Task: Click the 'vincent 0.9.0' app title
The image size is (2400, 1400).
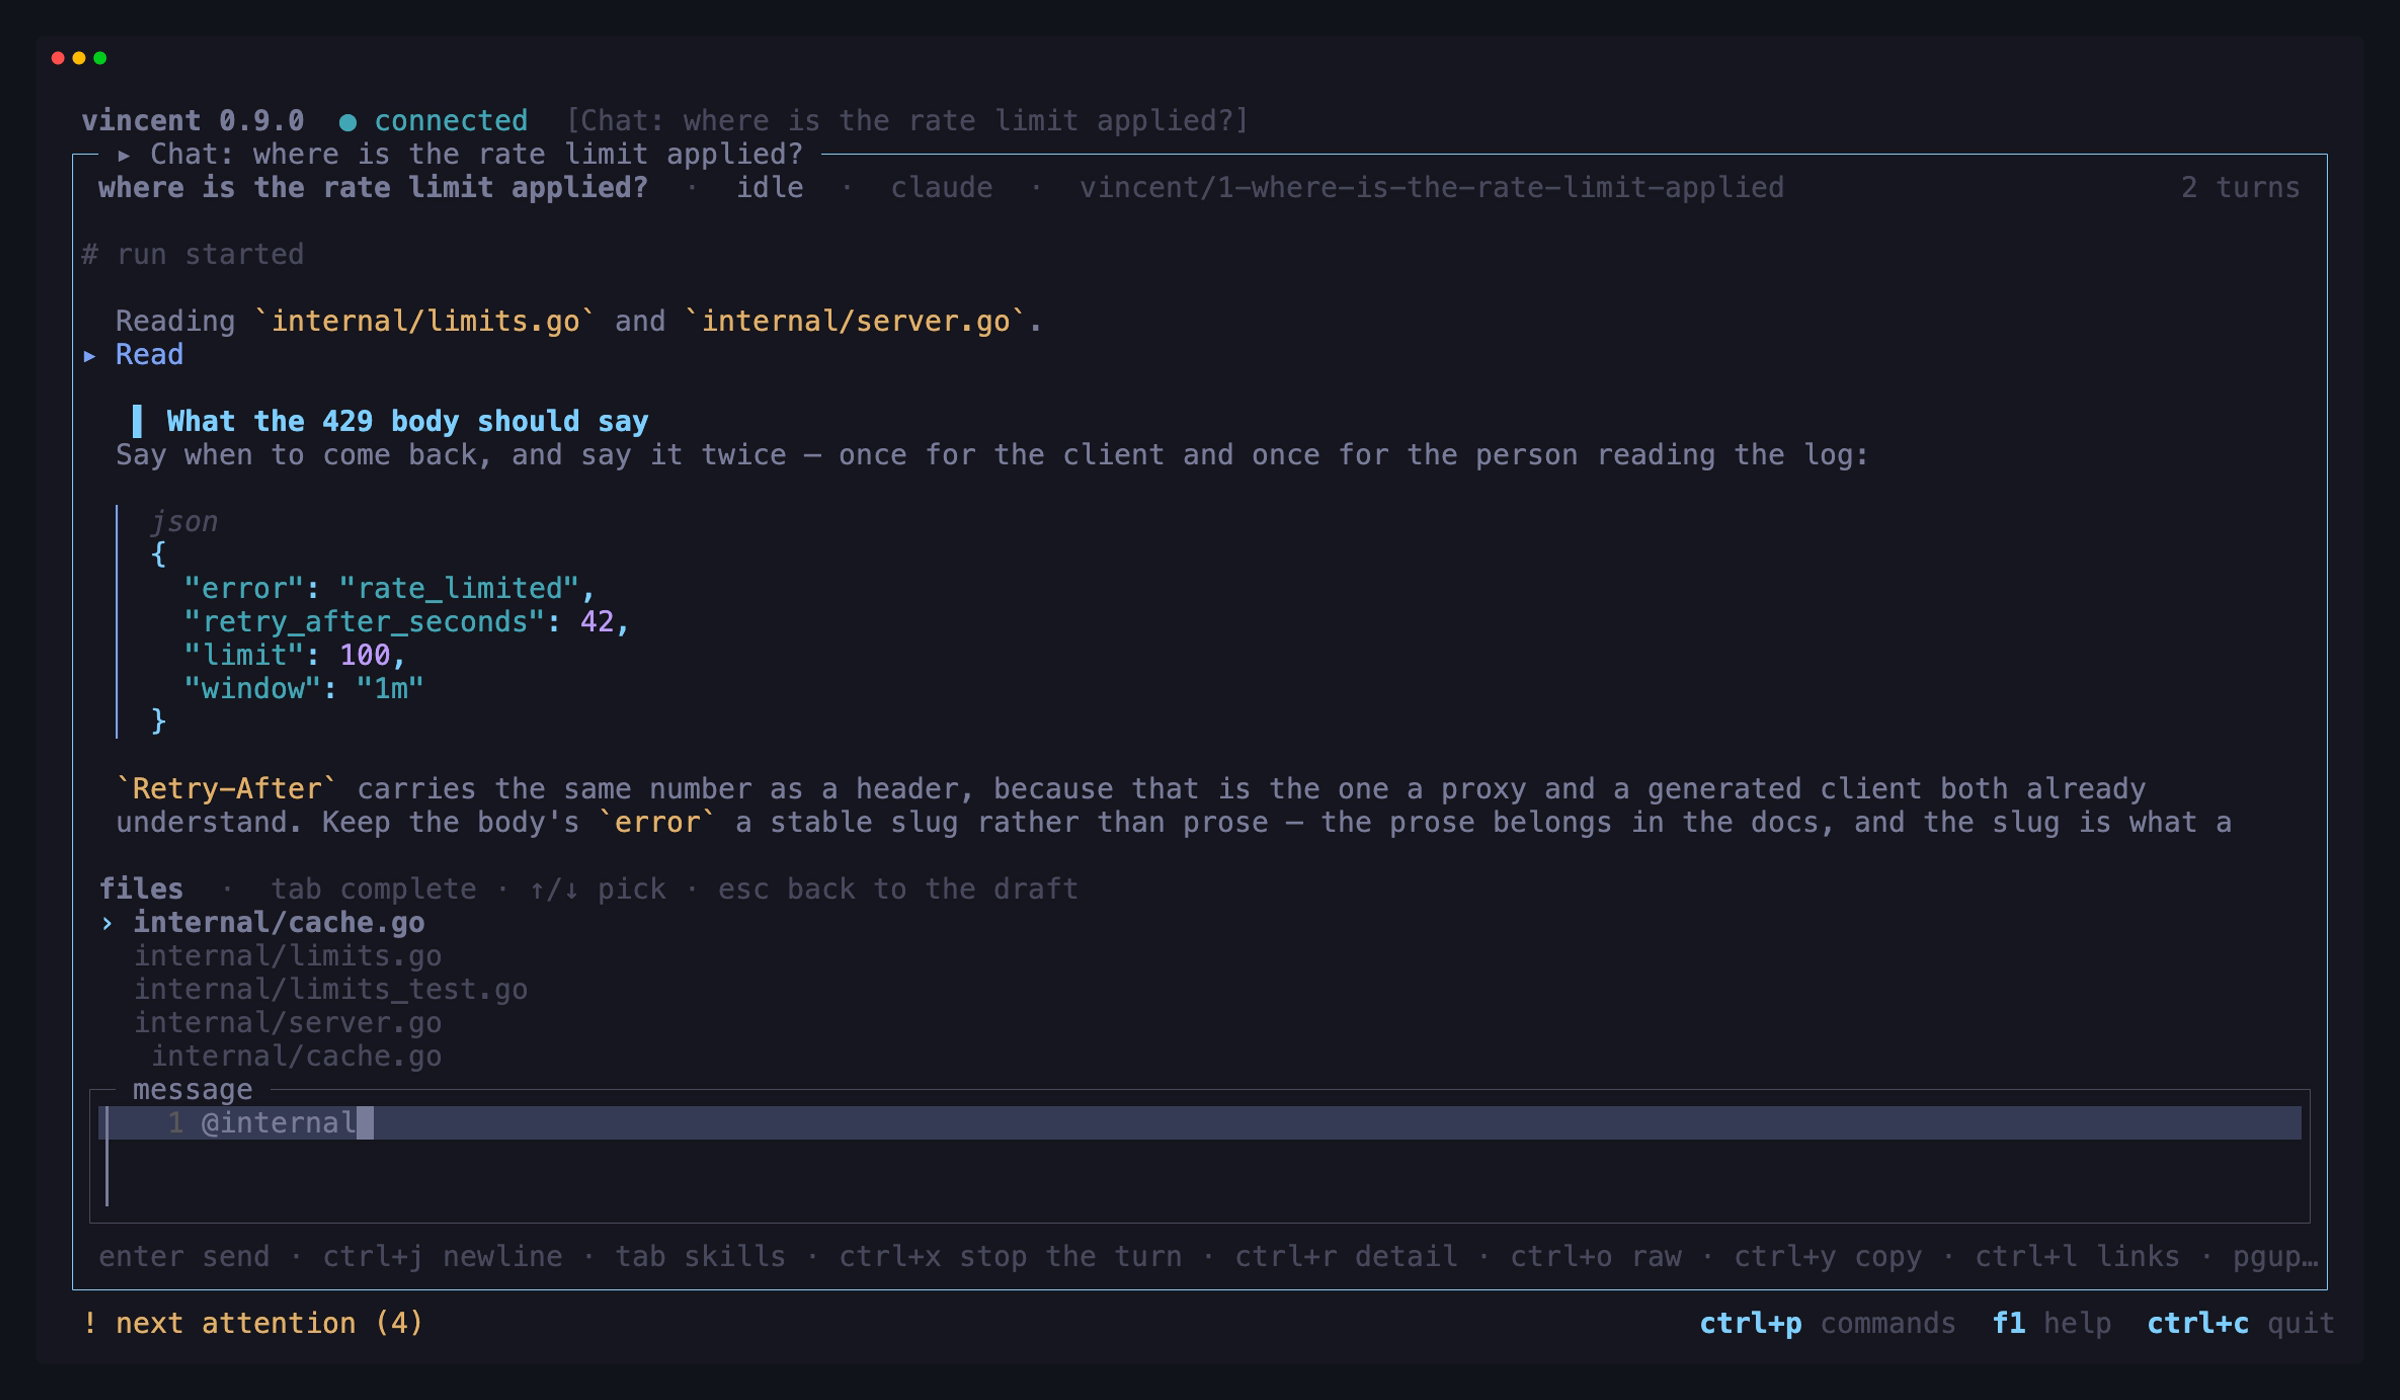Action: [193, 121]
